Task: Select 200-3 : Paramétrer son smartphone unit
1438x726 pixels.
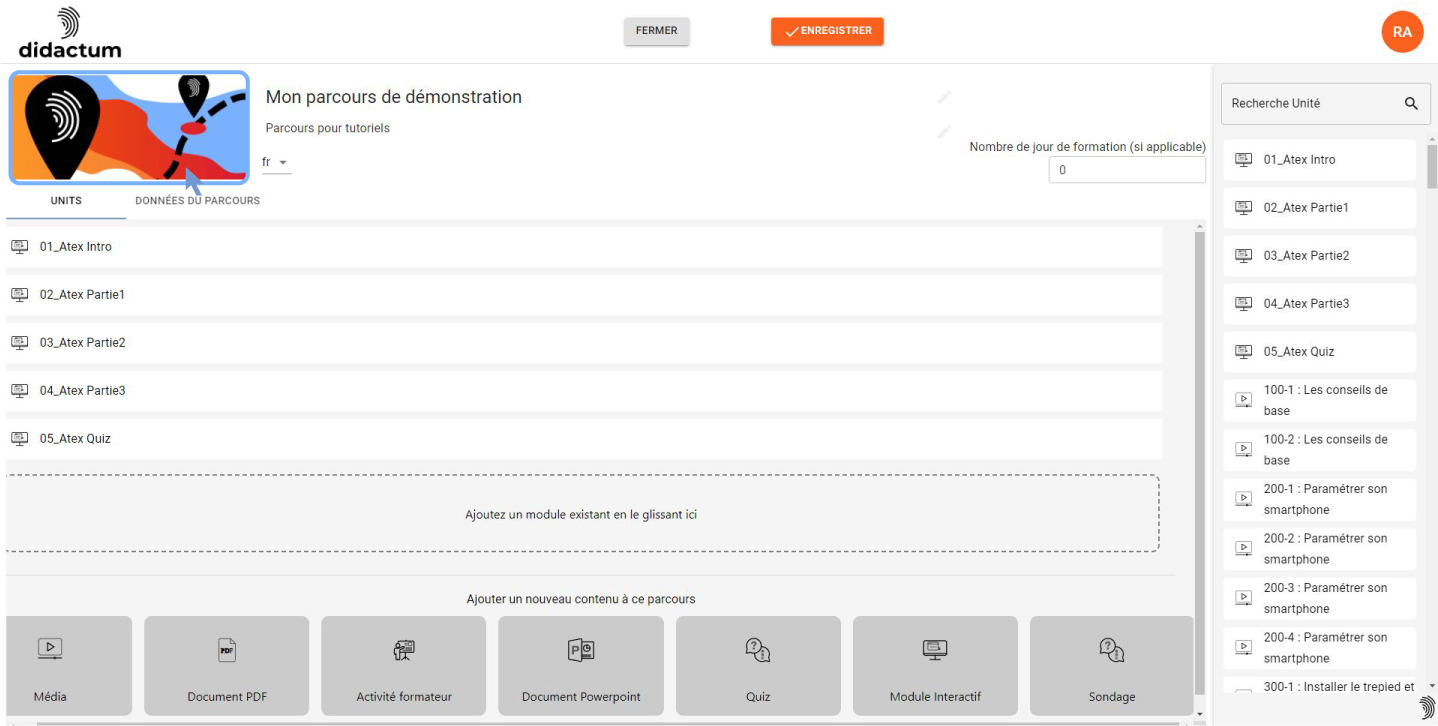Action: pos(1320,598)
